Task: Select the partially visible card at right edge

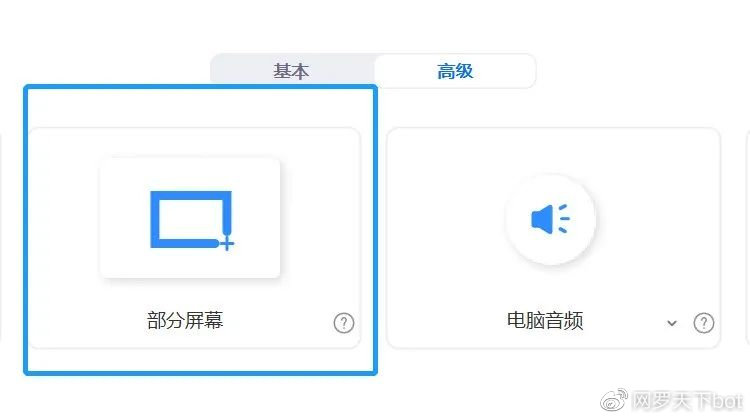Action: [x=748, y=238]
